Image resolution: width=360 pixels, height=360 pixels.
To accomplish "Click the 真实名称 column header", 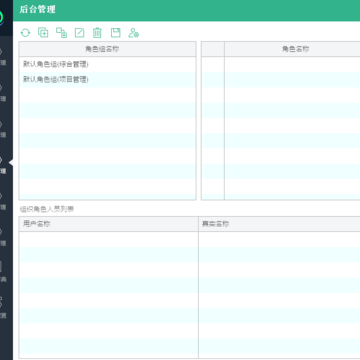I will [x=279, y=224].
